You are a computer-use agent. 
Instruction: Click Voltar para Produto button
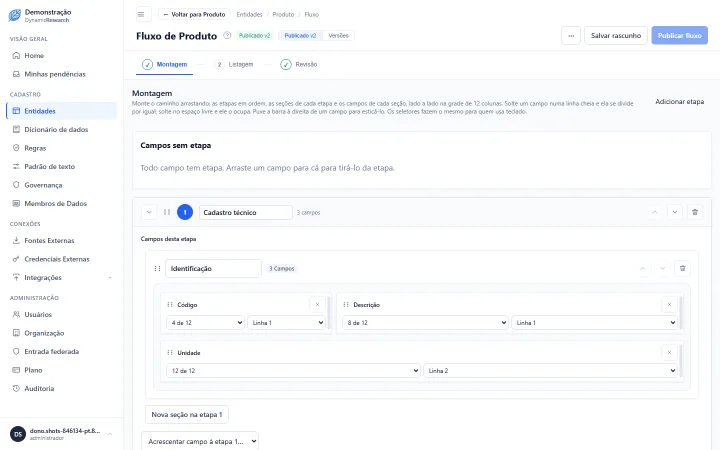pos(194,14)
